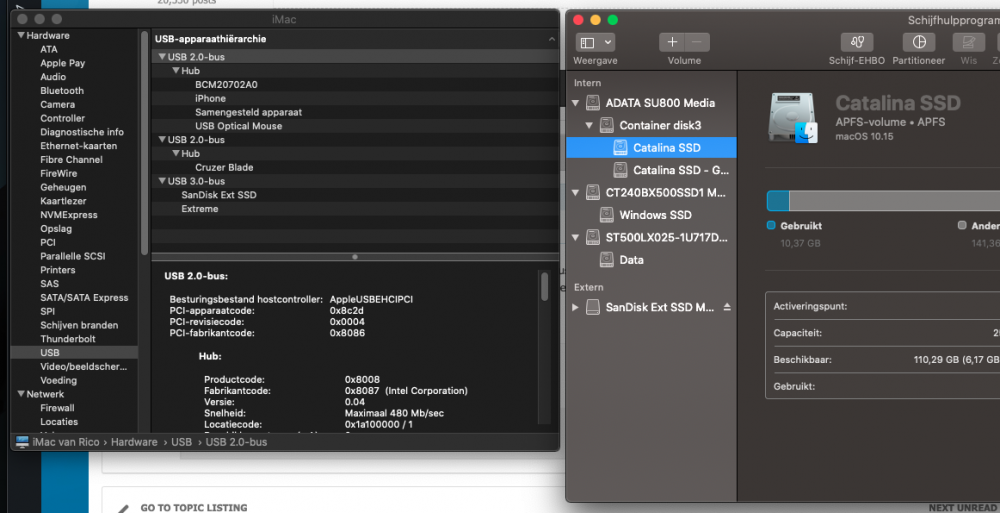Click the add volume plus button
Screen dimensions: 1000x513
coord(672,43)
